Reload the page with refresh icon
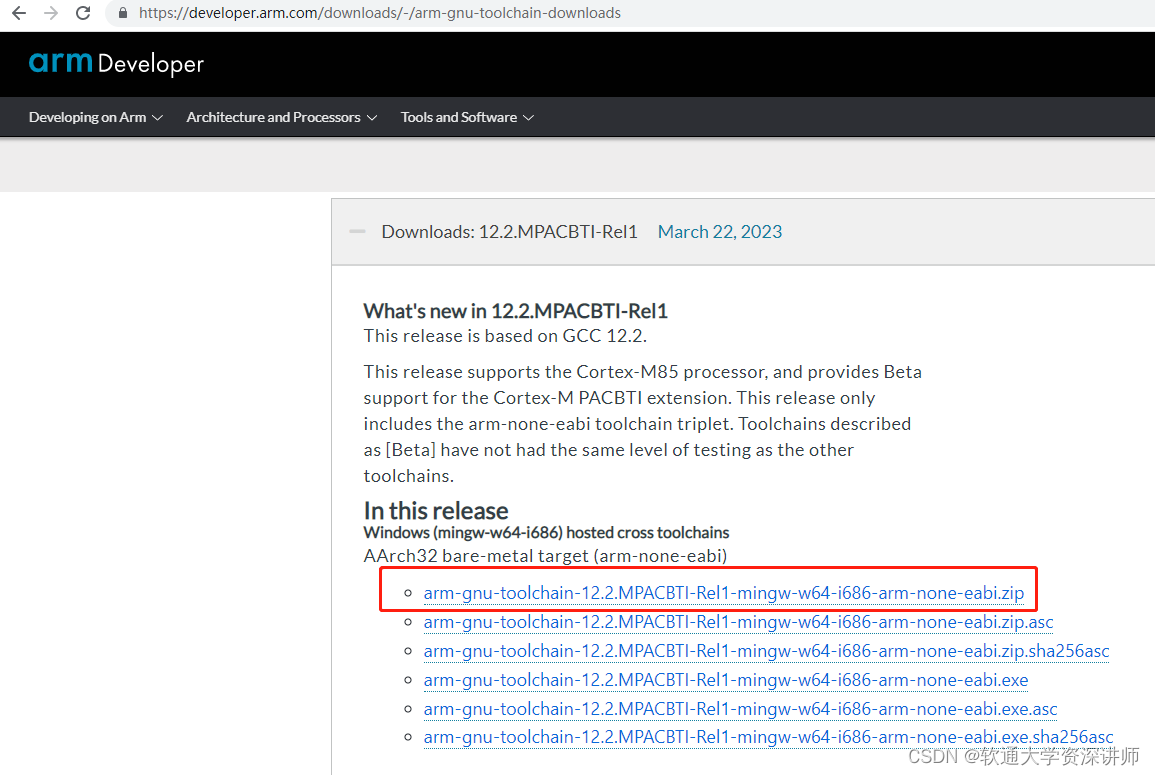Screen dimensions: 1155x775 coord(83,13)
